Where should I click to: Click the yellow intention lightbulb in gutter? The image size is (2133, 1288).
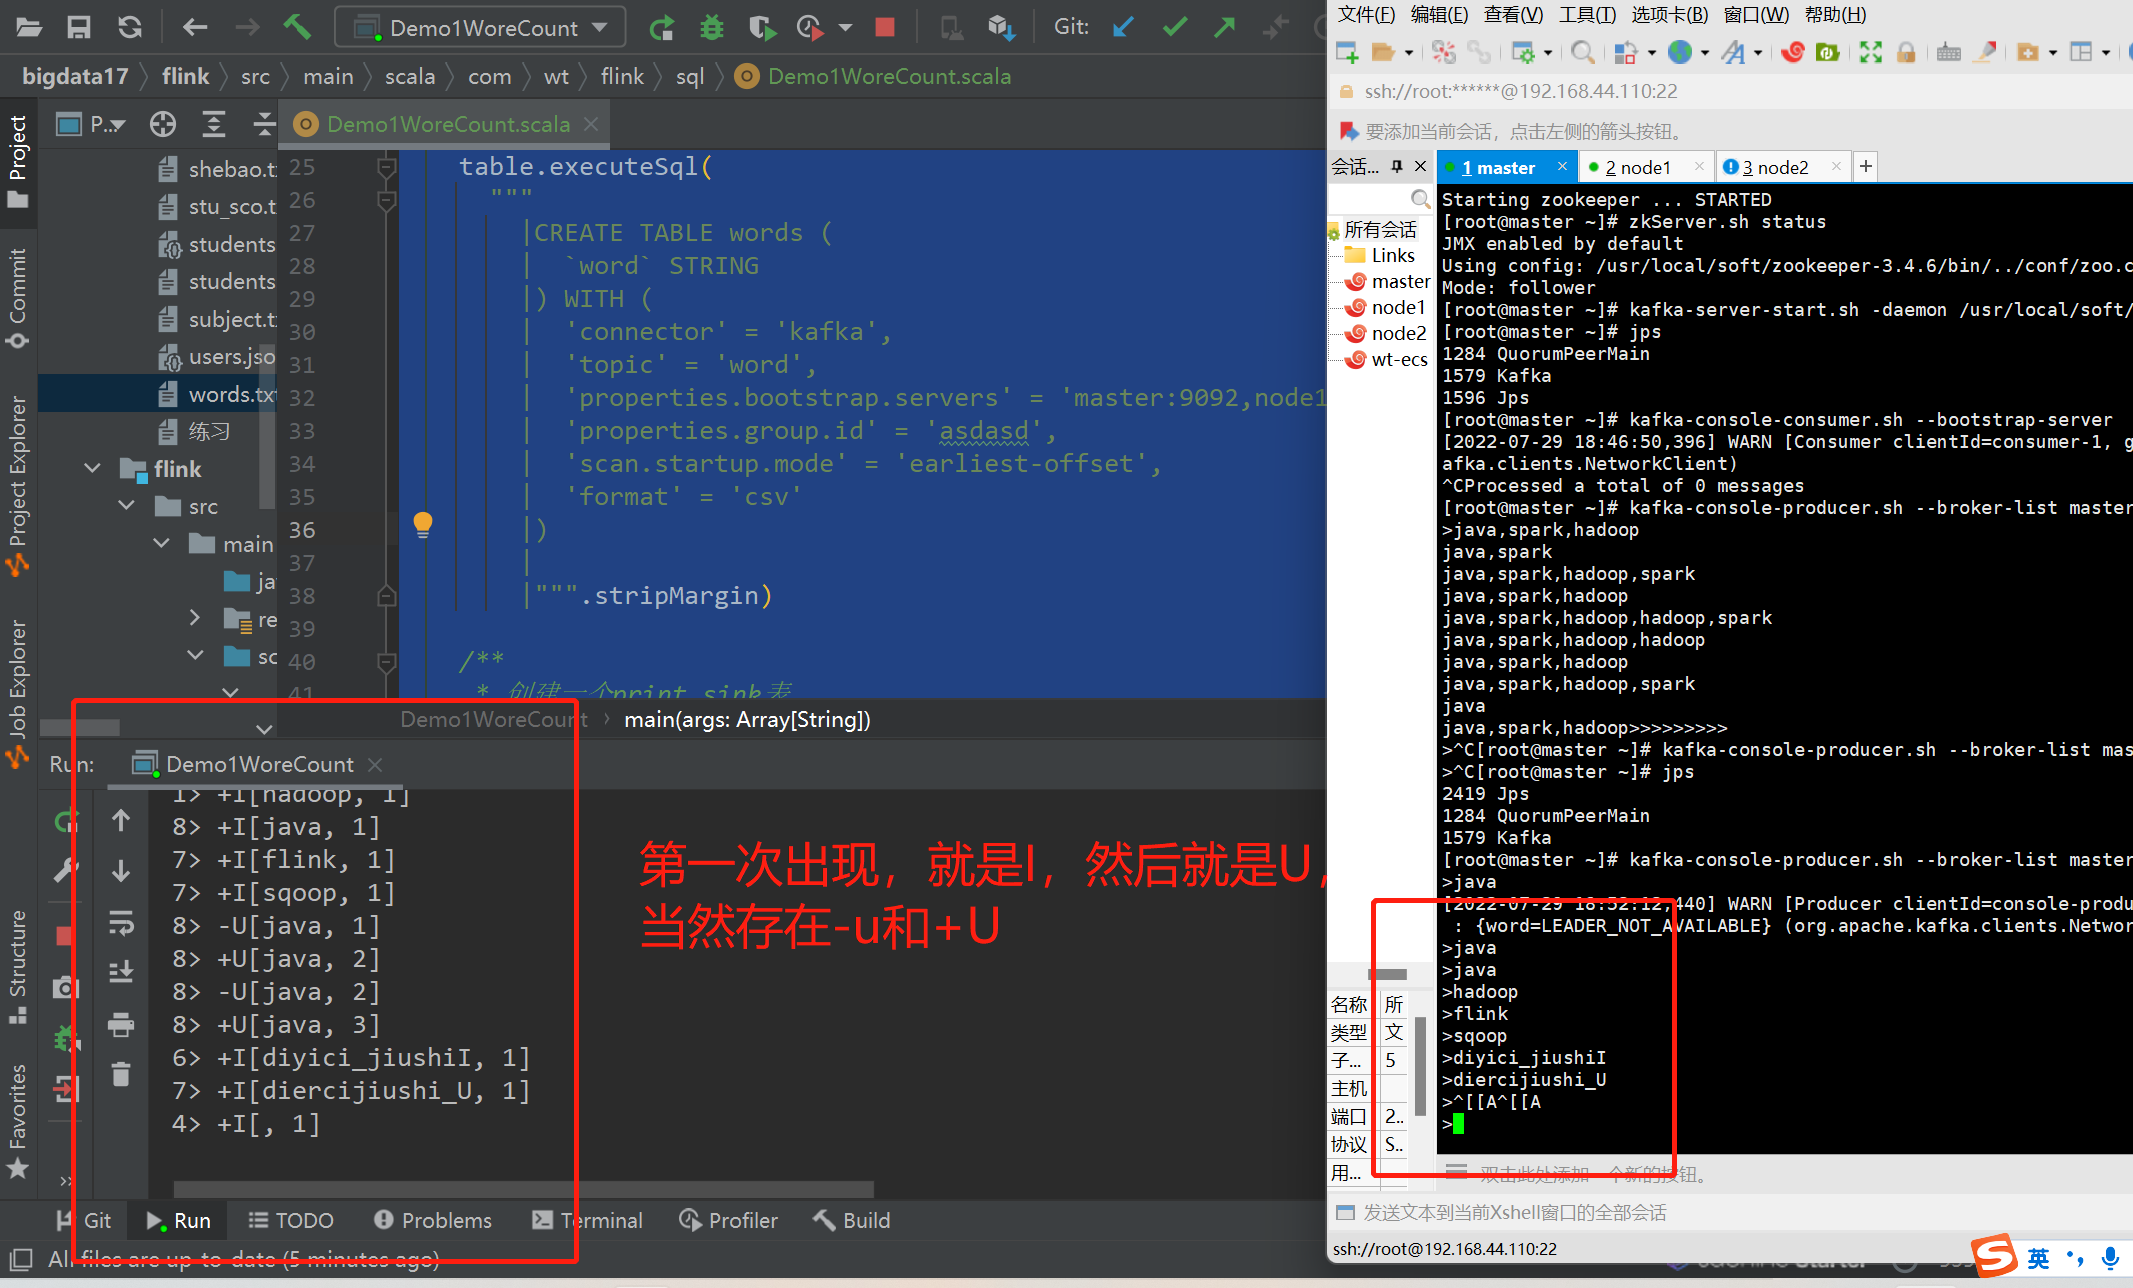click(x=423, y=523)
